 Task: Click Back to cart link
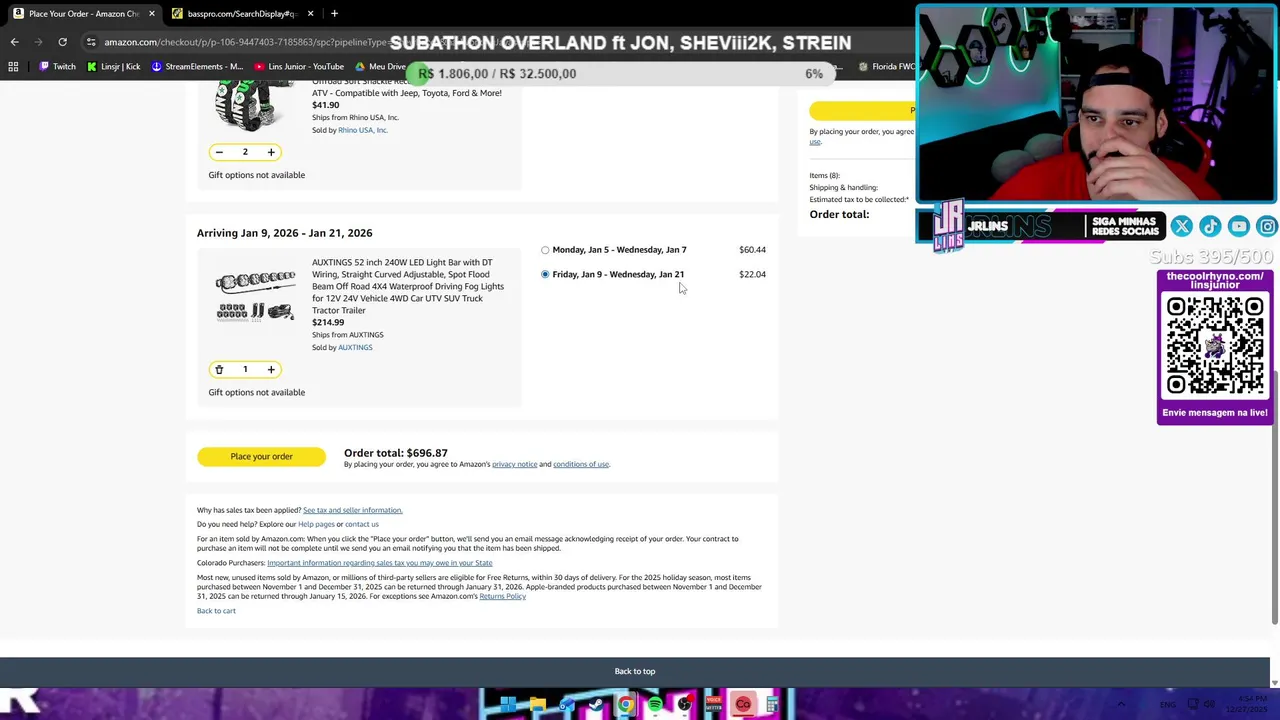point(216,611)
